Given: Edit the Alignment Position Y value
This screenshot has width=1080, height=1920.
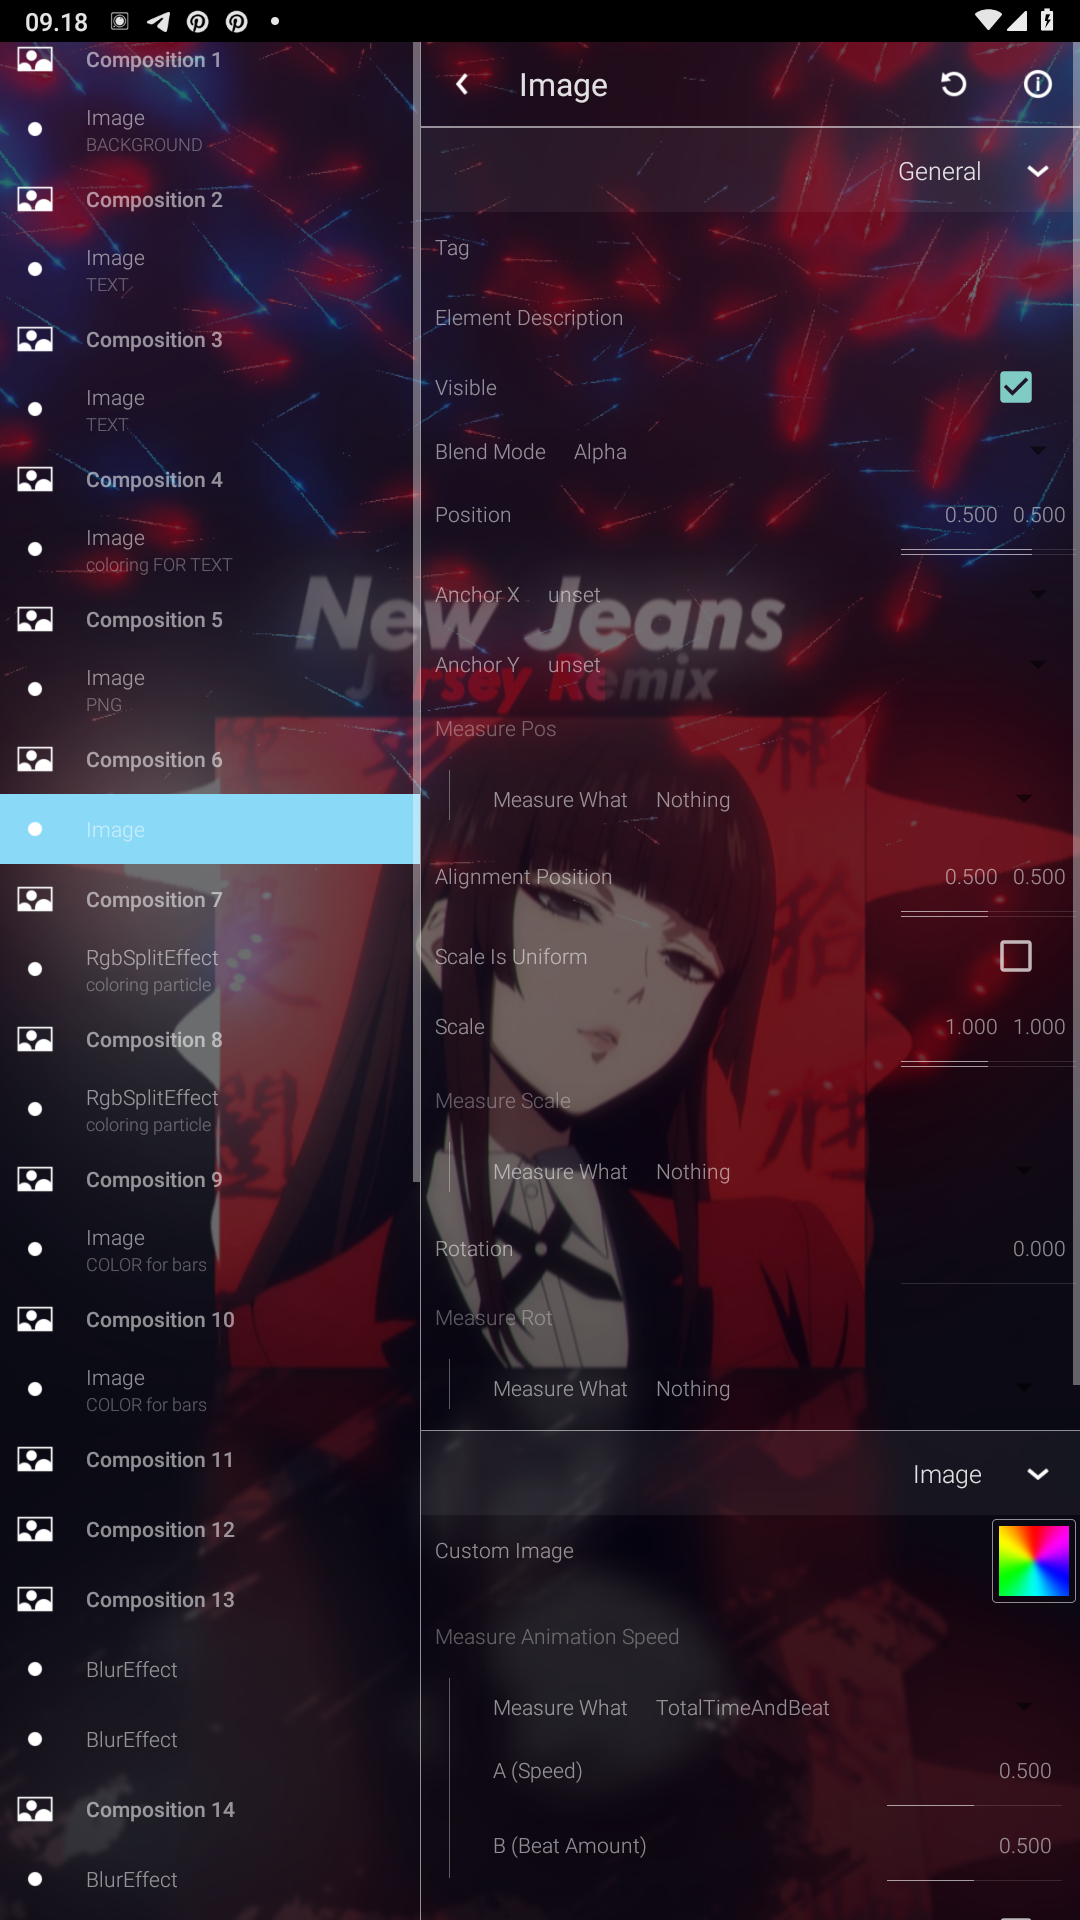Looking at the screenshot, I should click(1039, 877).
